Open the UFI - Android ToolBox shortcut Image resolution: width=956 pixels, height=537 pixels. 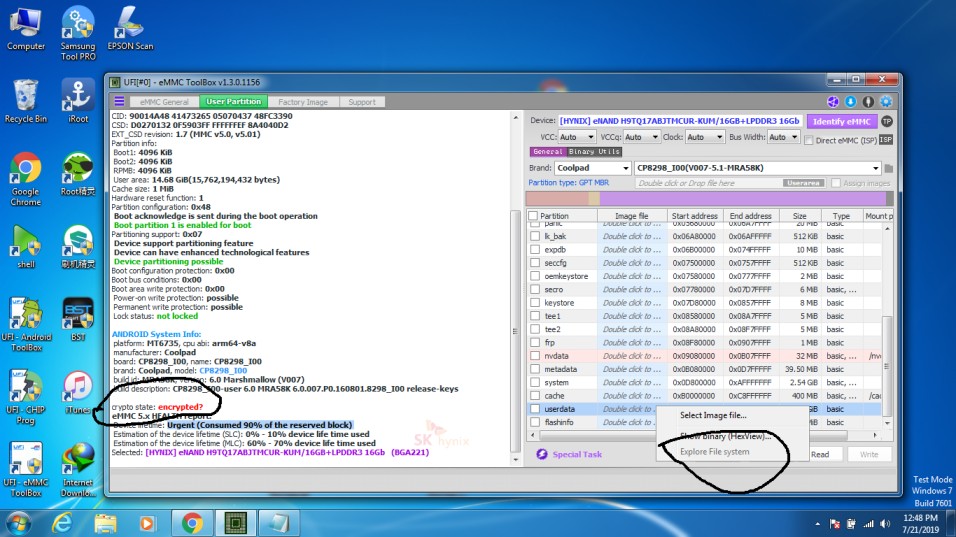(x=26, y=324)
